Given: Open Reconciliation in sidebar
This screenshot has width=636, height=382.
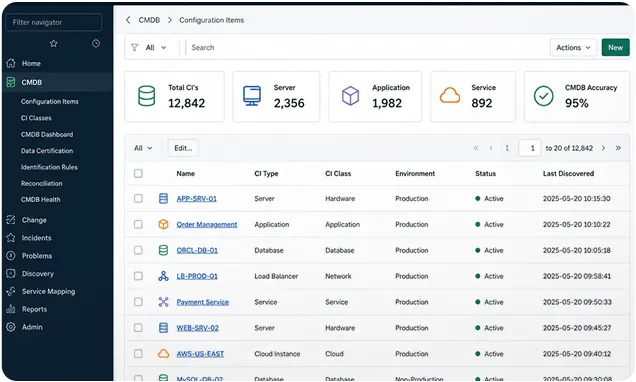Looking at the screenshot, I should (x=41, y=183).
